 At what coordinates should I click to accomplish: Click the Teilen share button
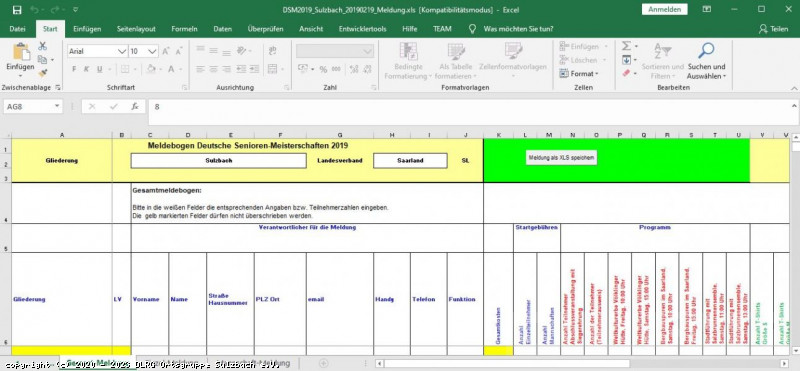(x=773, y=29)
